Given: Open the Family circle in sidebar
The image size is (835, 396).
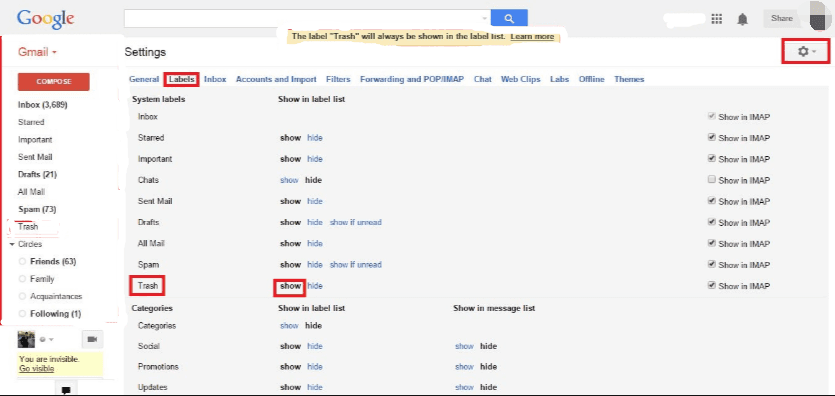Looking at the screenshot, I should click(42, 279).
